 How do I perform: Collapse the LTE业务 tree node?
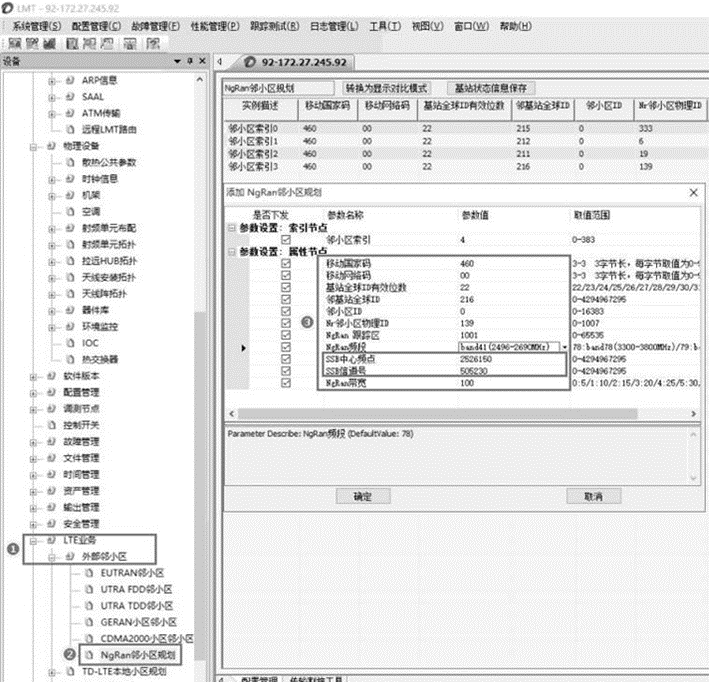(x=33, y=541)
